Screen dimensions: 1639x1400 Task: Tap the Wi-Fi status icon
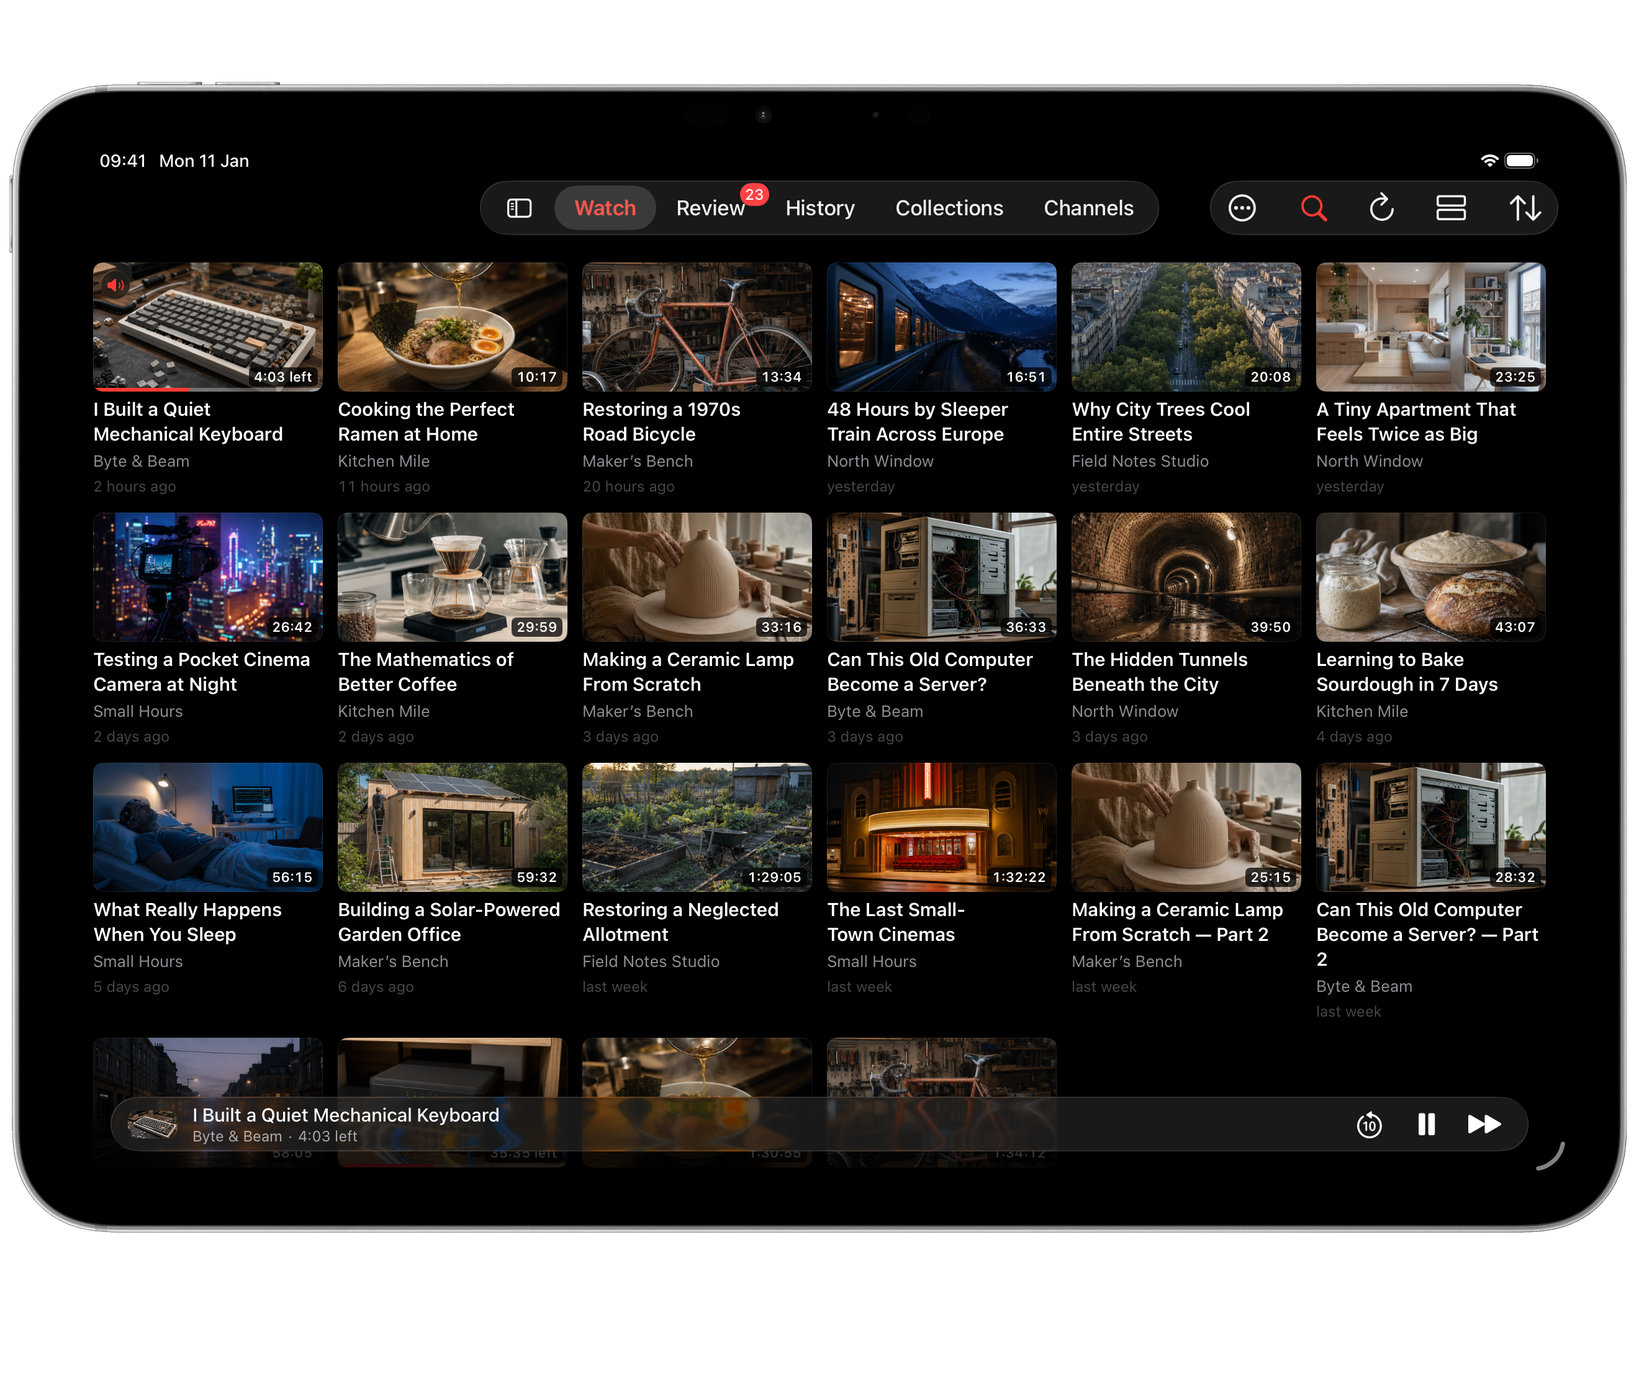click(1489, 161)
